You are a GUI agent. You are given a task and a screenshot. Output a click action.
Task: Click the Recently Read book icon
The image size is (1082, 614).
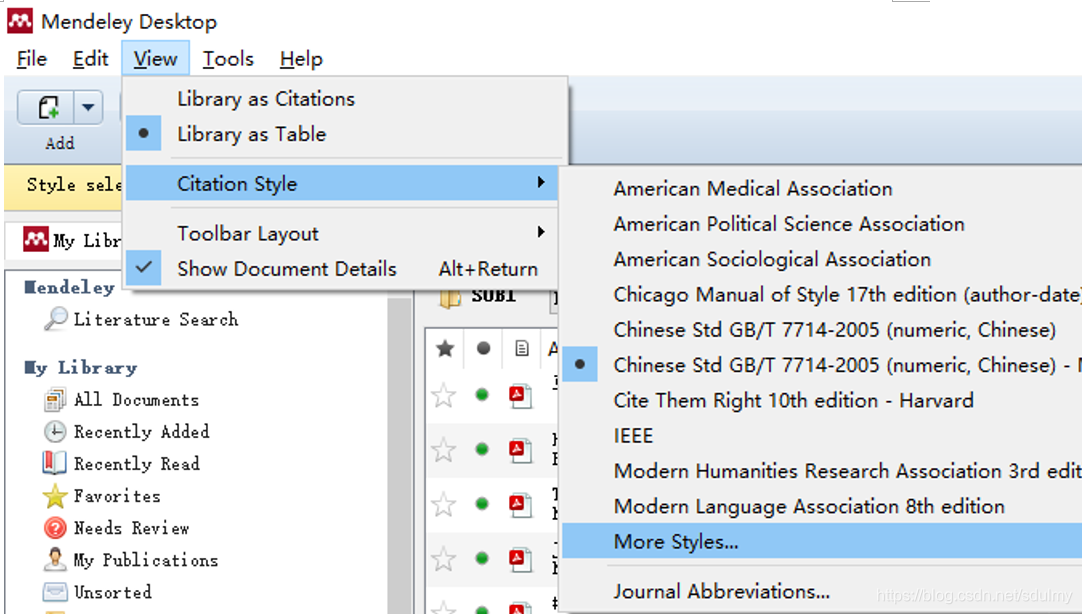[55, 463]
